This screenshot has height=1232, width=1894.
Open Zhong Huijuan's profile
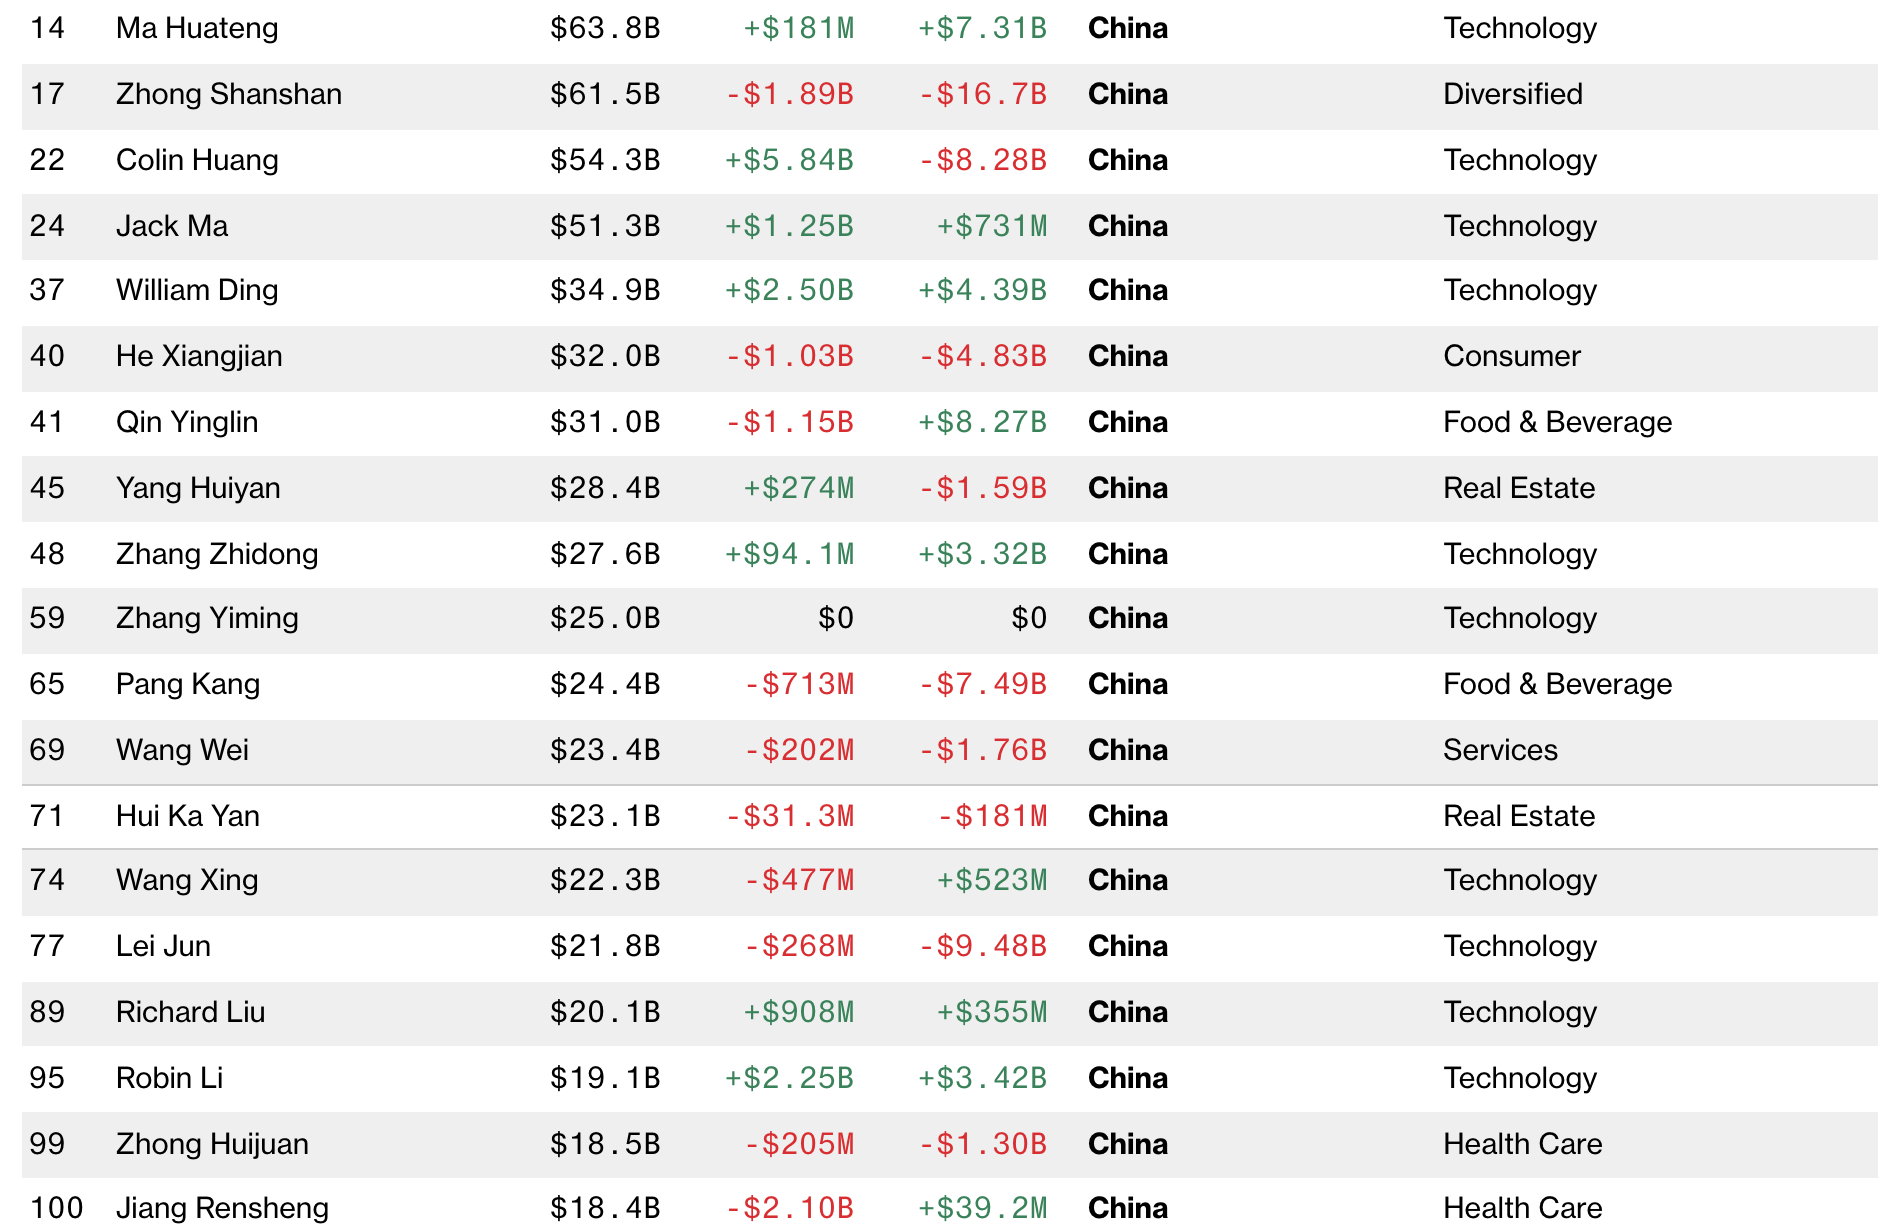click(x=212, y=1144)
